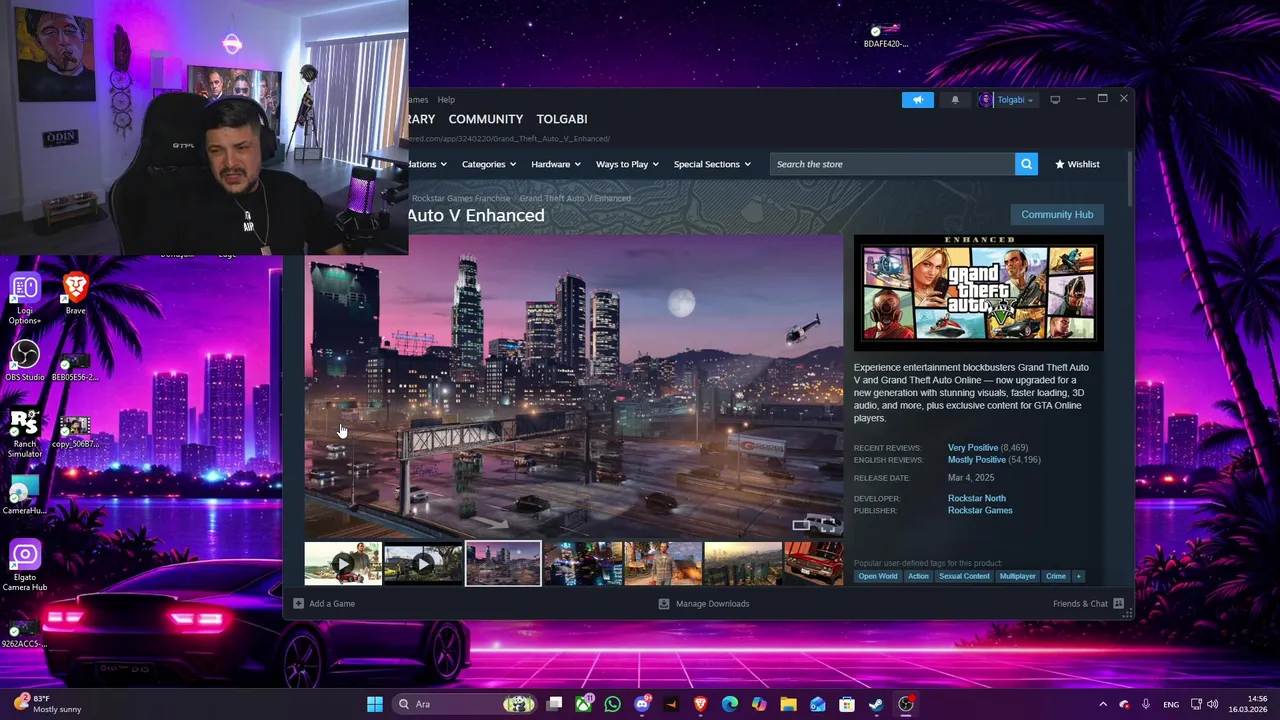
Task: Open Discord from the taskbar
Action: 642,704
